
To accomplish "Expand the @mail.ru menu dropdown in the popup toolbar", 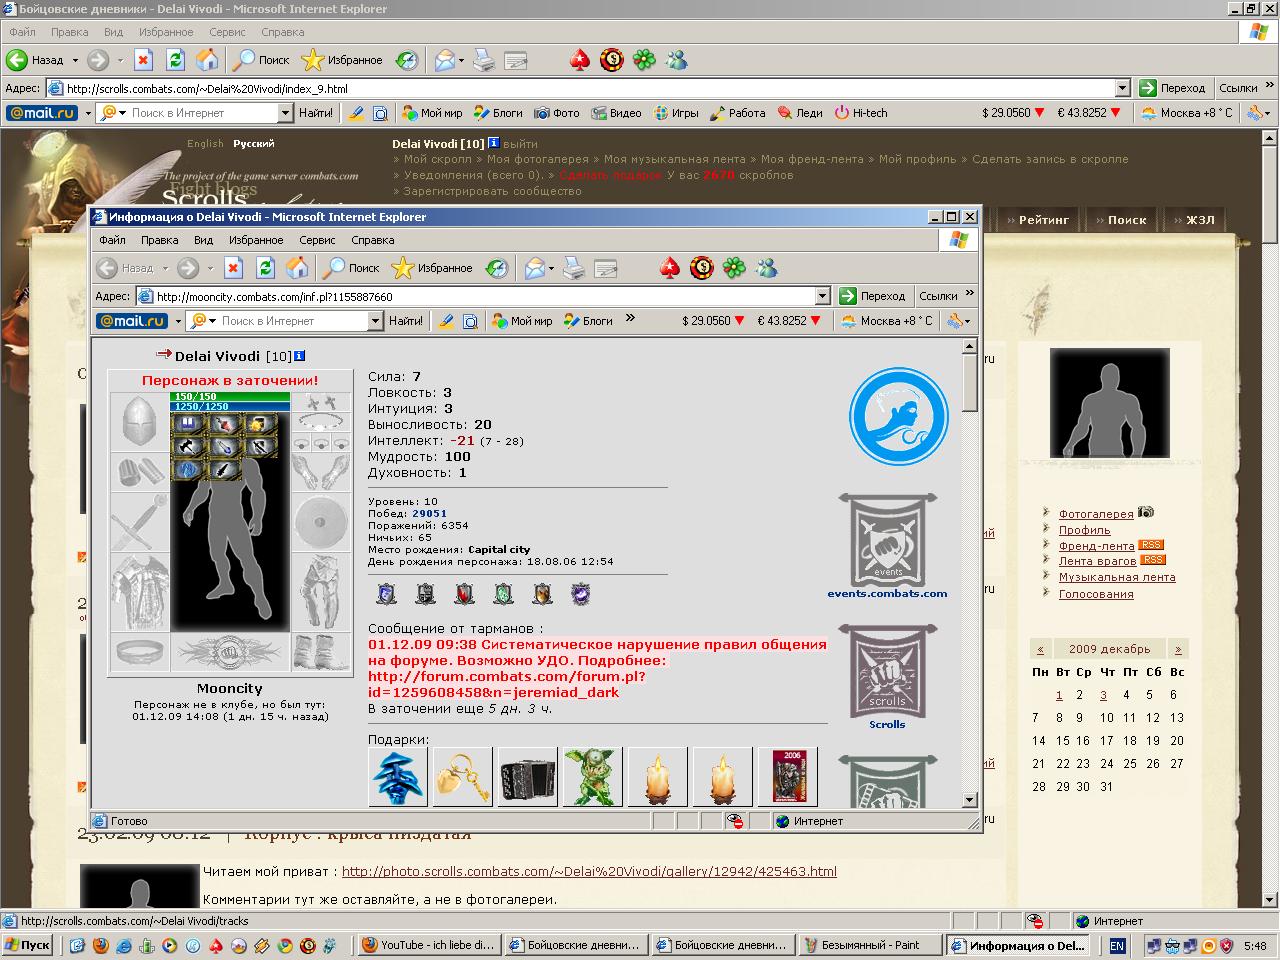I will (178, 321).
